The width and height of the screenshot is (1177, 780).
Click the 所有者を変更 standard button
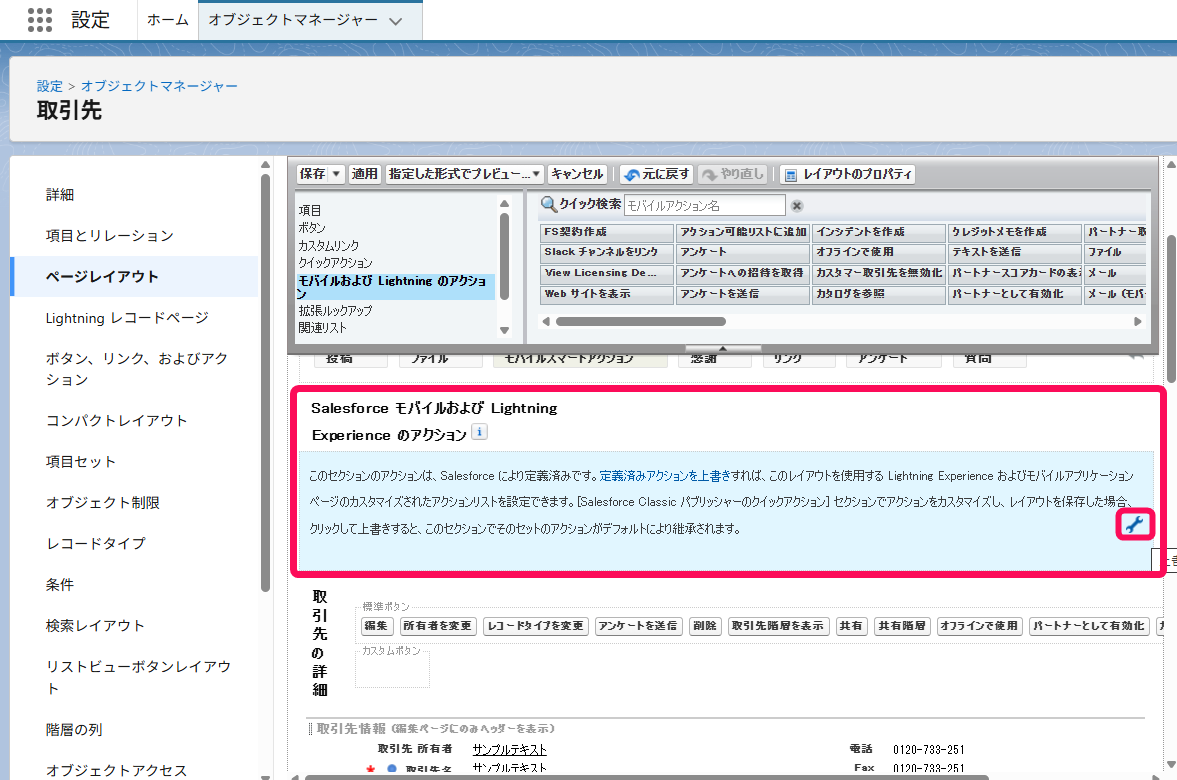coord(438,626)
